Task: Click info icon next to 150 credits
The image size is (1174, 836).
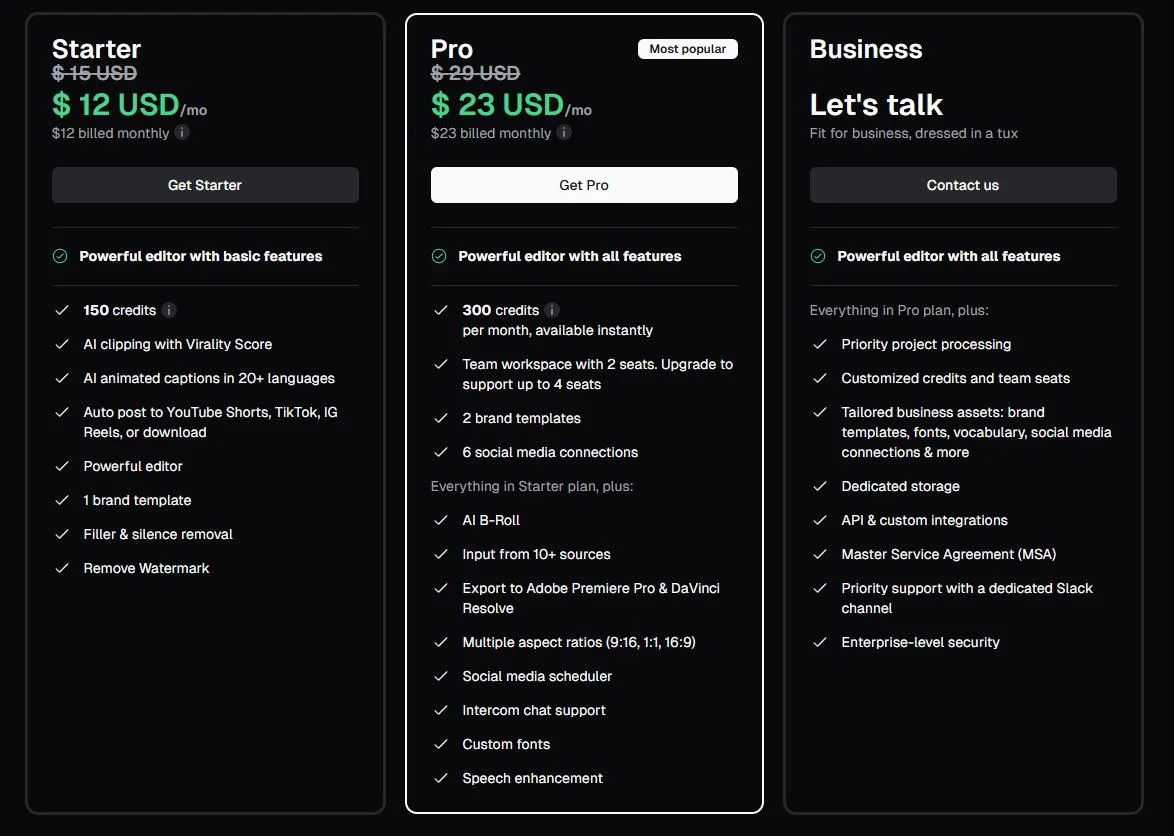Action: point(169,310)
